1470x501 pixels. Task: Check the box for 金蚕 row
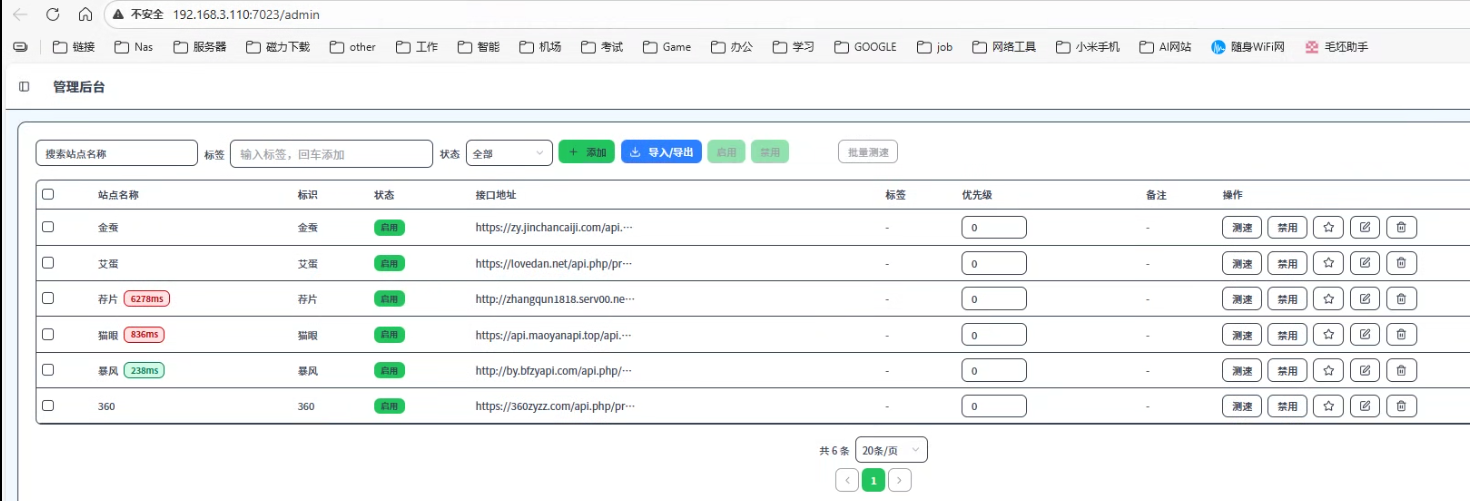pyautogui.click(x=48, y=227)
